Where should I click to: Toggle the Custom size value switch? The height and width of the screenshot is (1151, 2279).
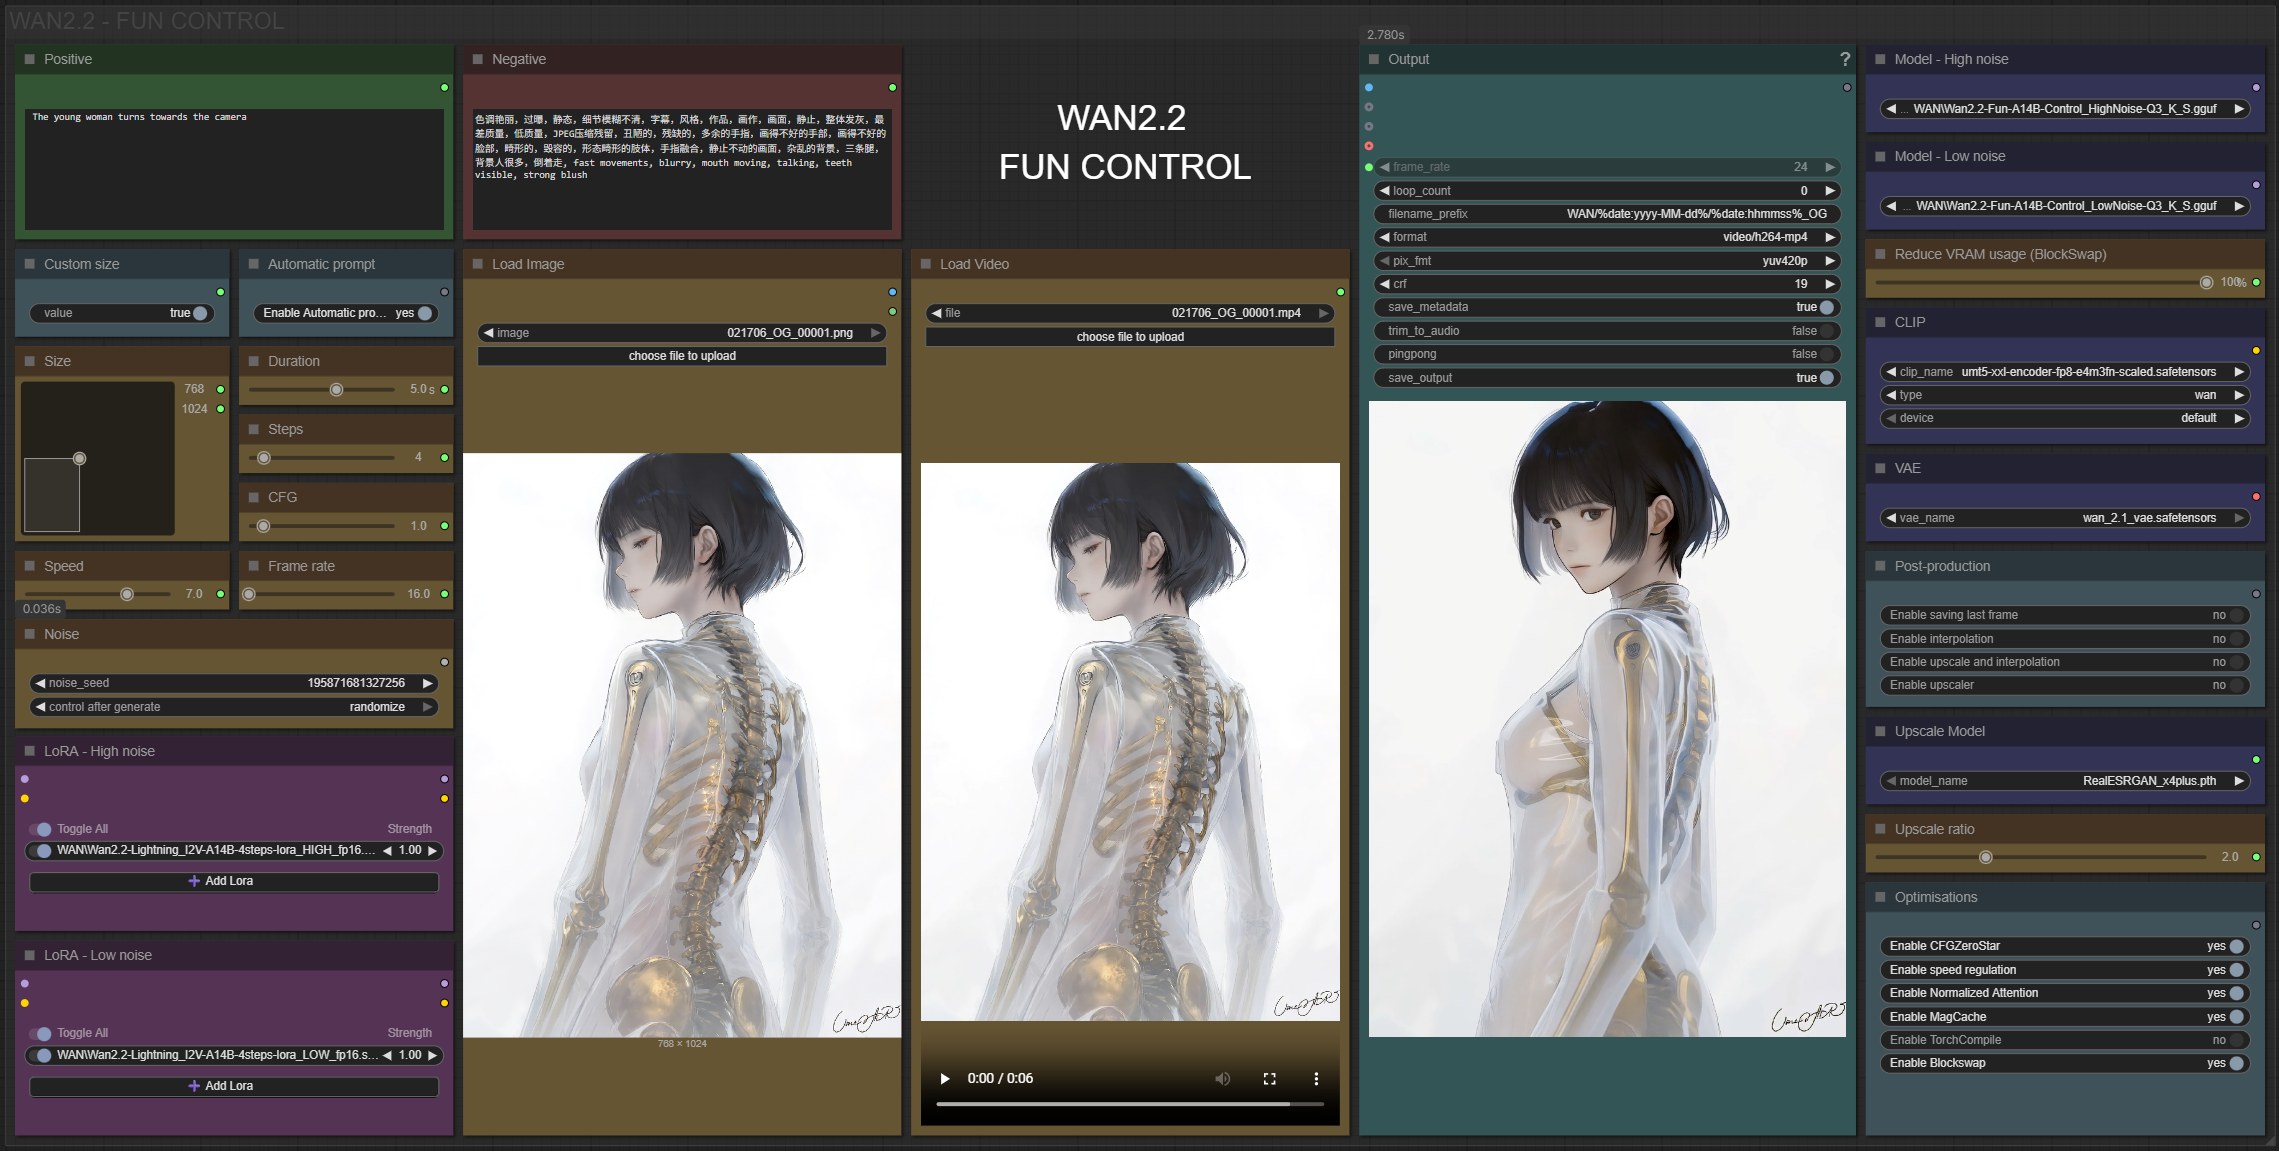[200, 313]
